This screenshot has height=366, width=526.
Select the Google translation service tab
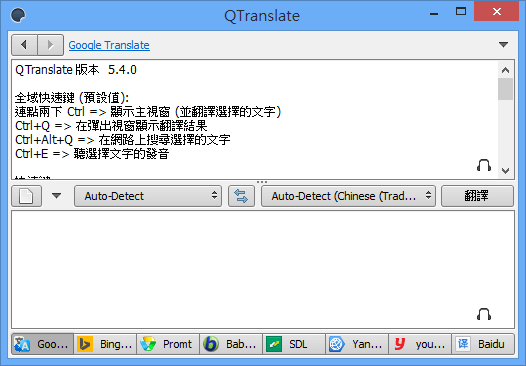coord(43,344)
